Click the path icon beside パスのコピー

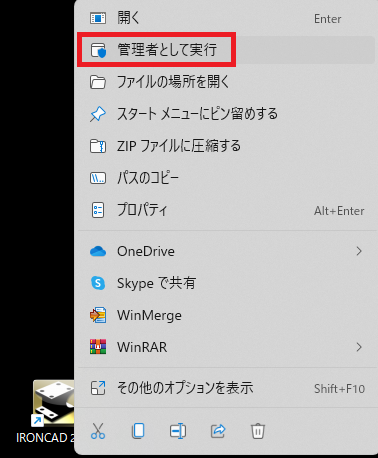[98, 178]
